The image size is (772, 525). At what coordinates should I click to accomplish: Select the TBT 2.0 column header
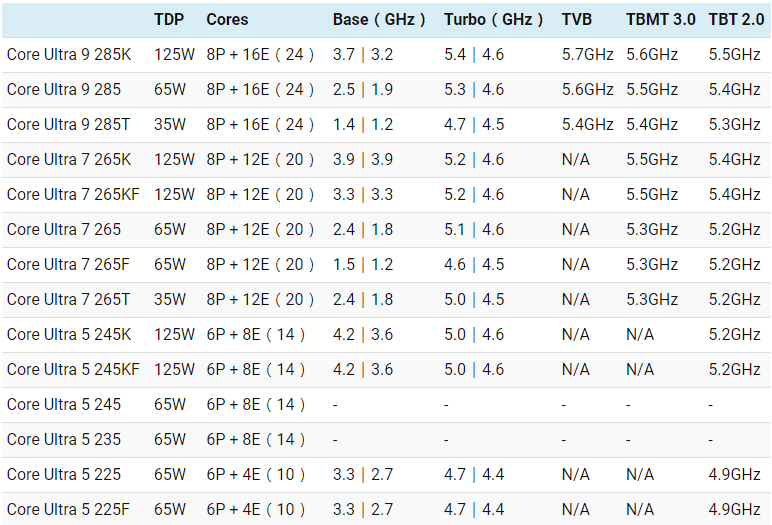tap(735, 19)
